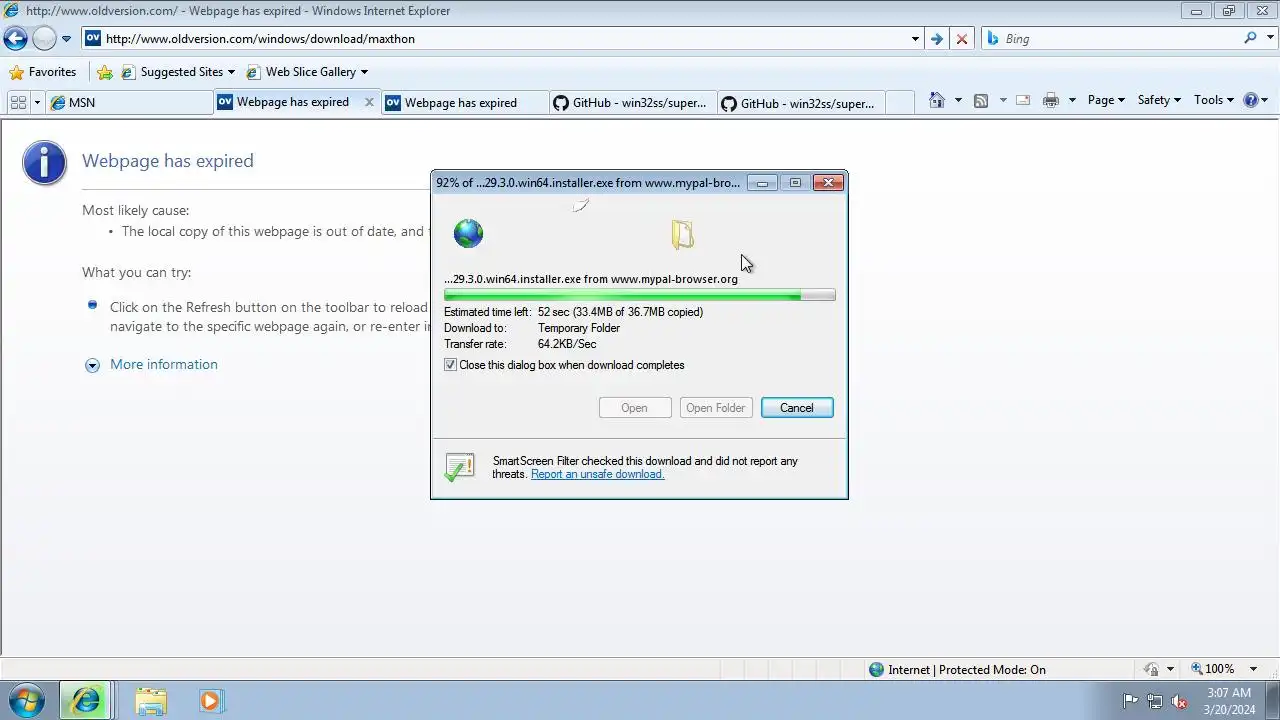The image size is (1280, 720).
Task: Click the folder icon in download dialog
Action: tap(683, 234)
